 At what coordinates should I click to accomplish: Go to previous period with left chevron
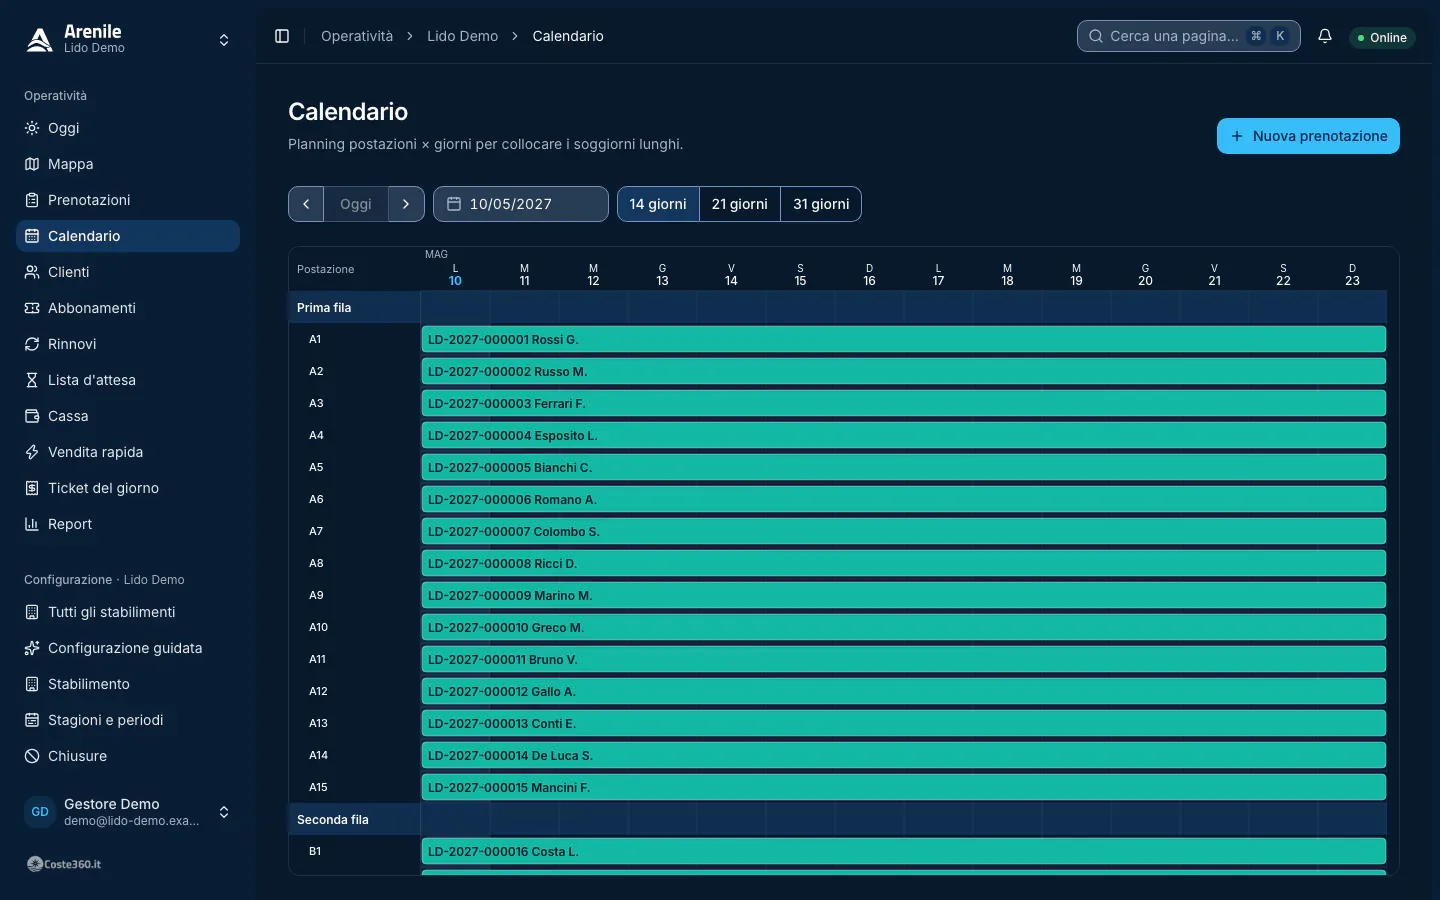[306, 204]
